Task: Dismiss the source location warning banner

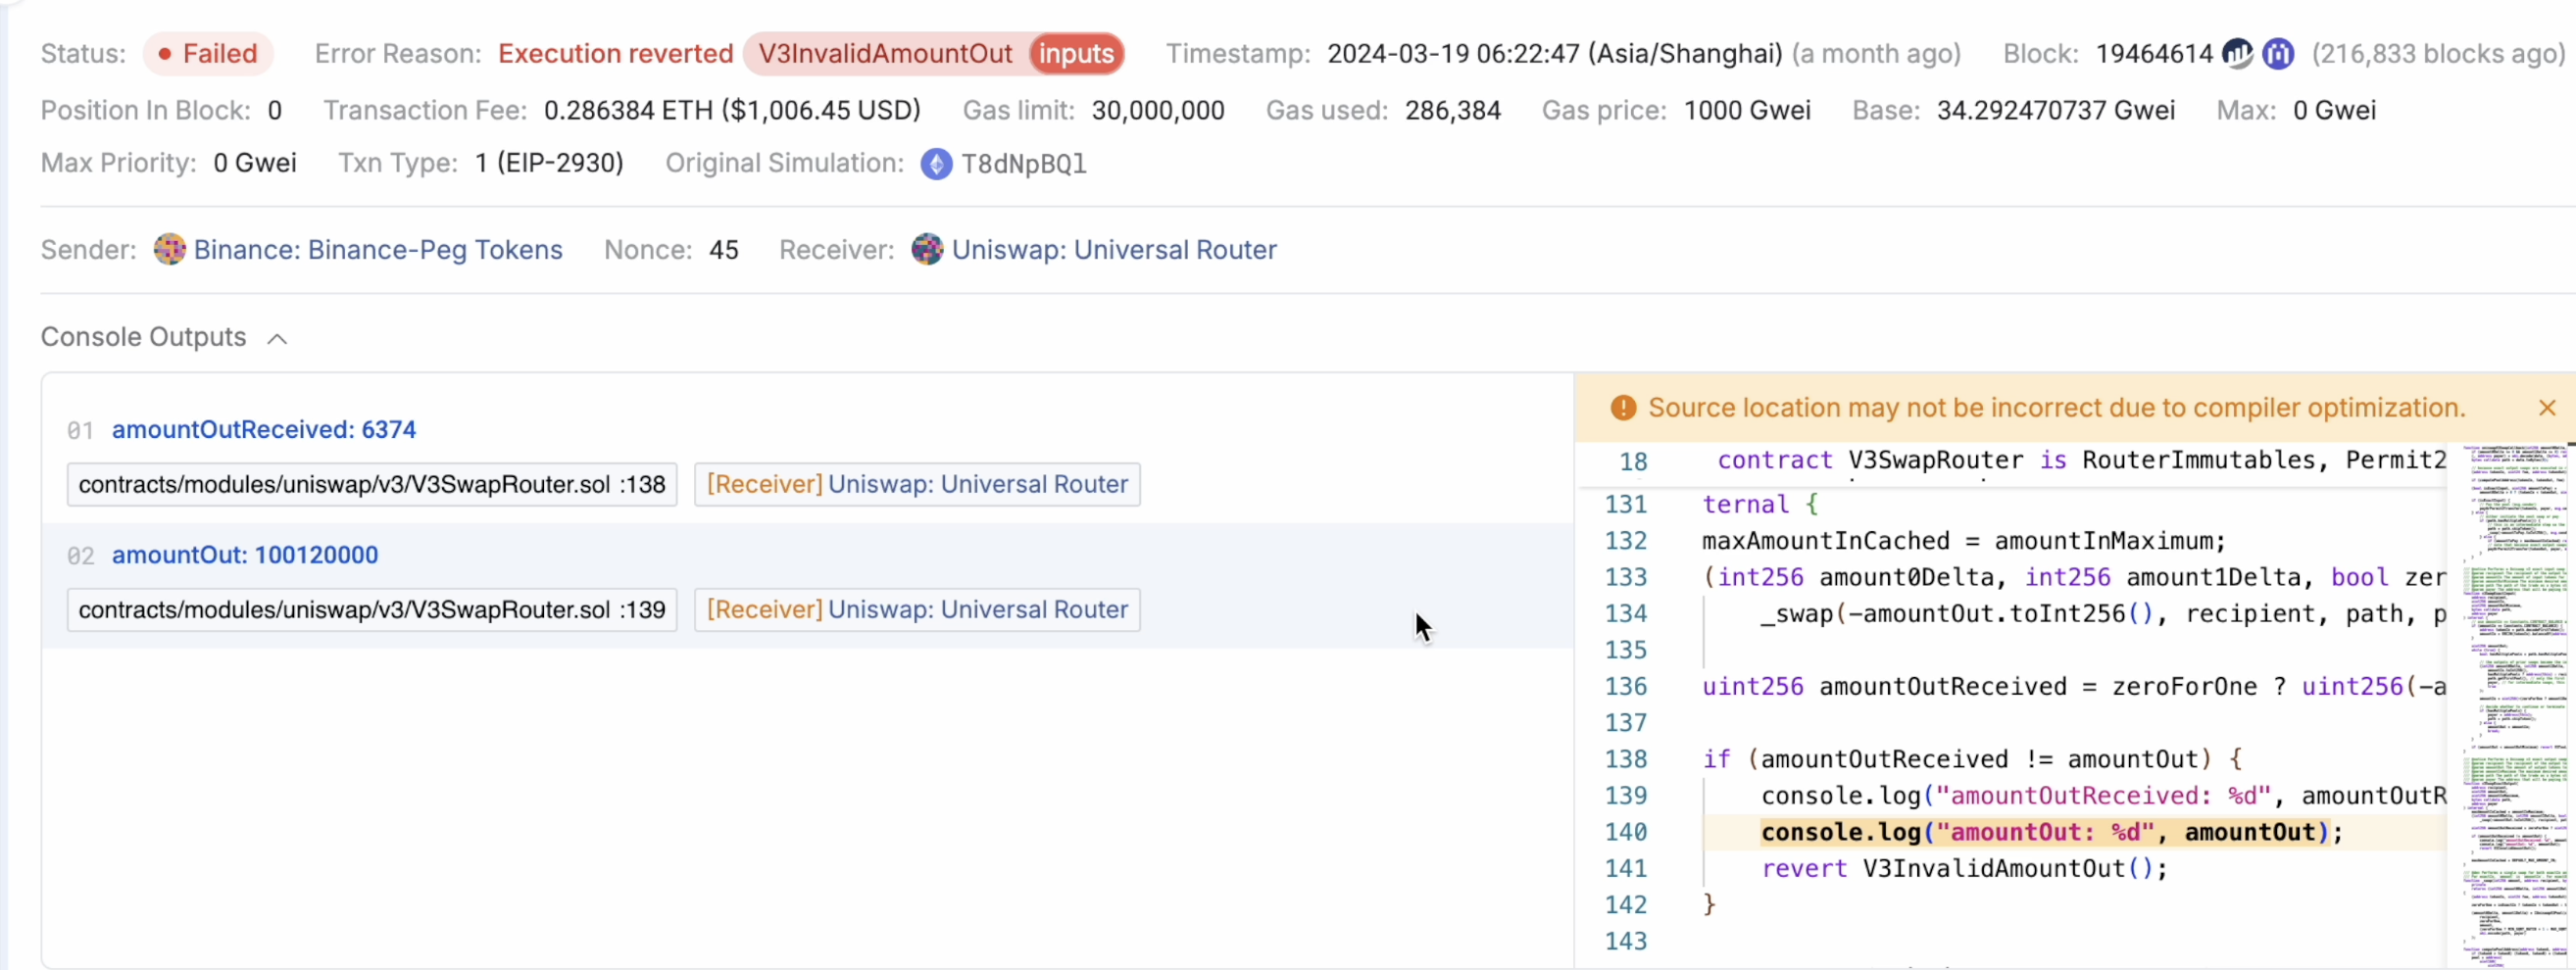Action: 2546,408
